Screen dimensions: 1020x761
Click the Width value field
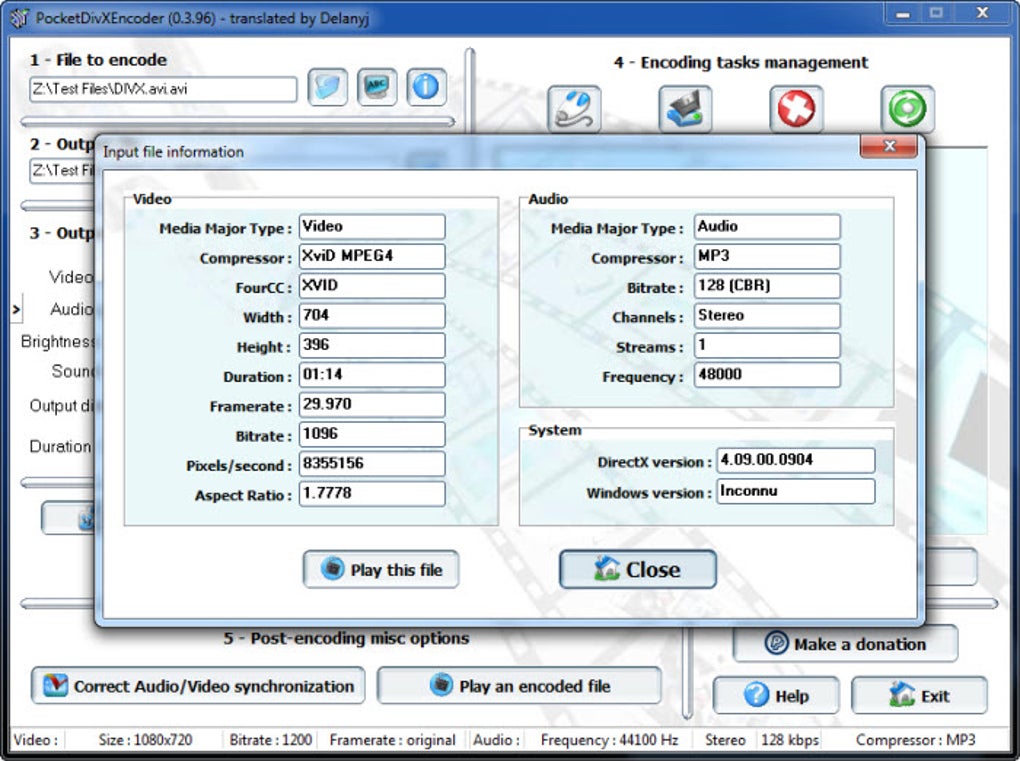tap(370, 315)
